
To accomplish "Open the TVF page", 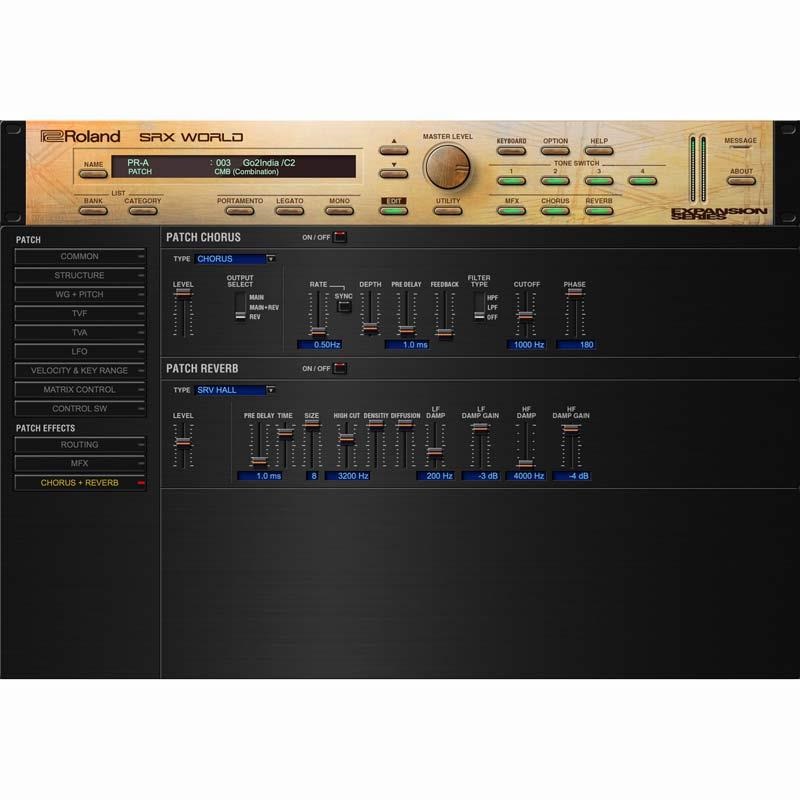I will coord(80,313).
